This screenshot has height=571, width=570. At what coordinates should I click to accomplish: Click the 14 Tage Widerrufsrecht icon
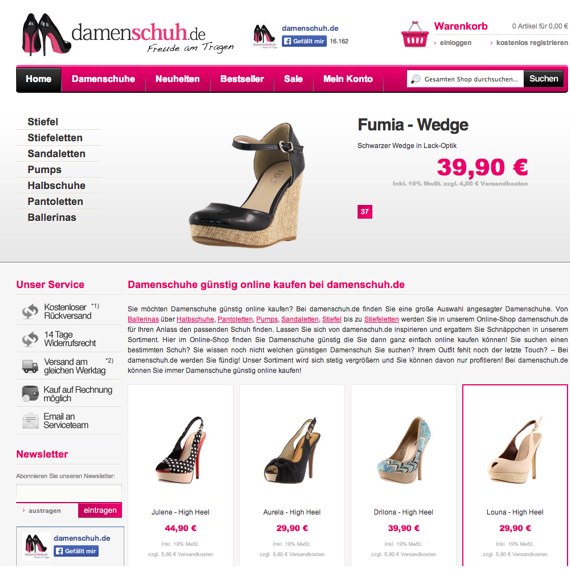[x=30, y=339]
